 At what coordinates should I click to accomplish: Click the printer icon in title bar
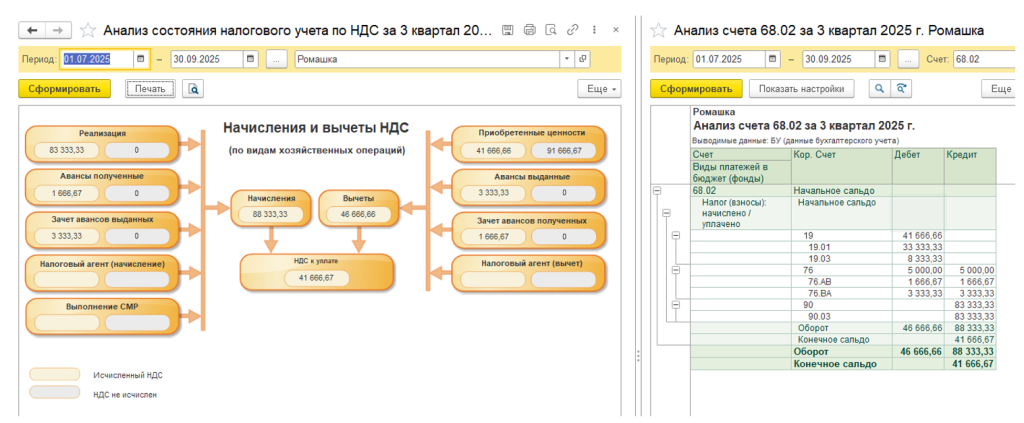529,31
